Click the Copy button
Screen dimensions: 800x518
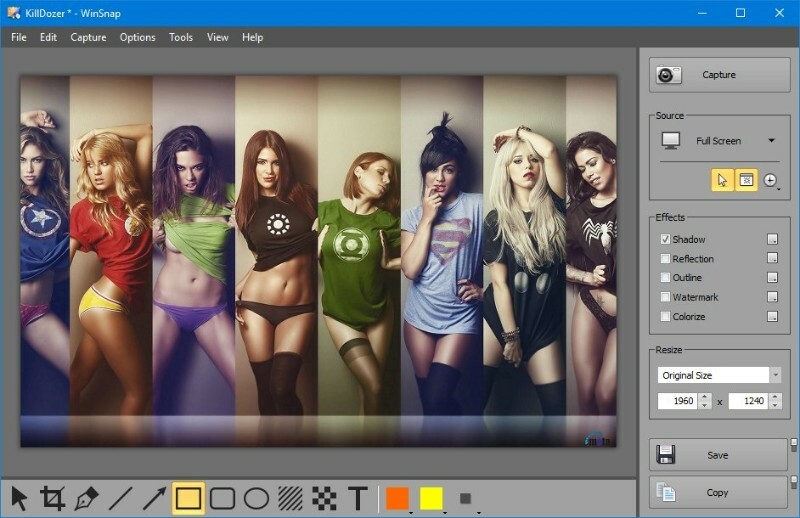point(718,492)
